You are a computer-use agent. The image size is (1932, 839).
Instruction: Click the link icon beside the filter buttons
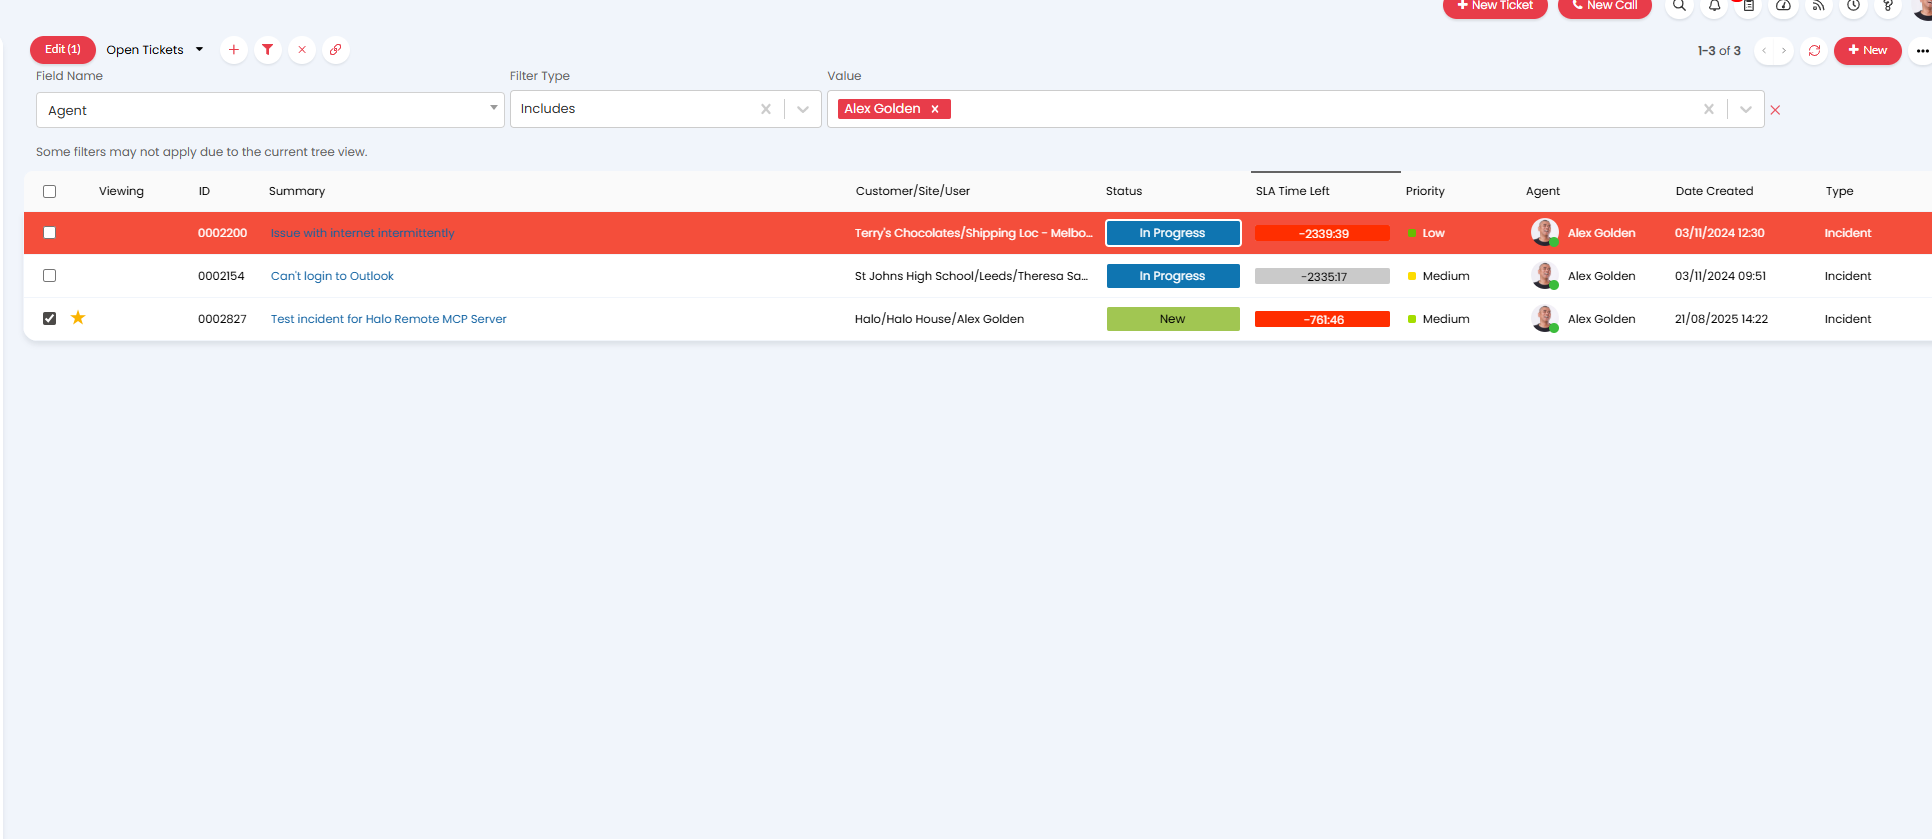[x=336, y=50]
